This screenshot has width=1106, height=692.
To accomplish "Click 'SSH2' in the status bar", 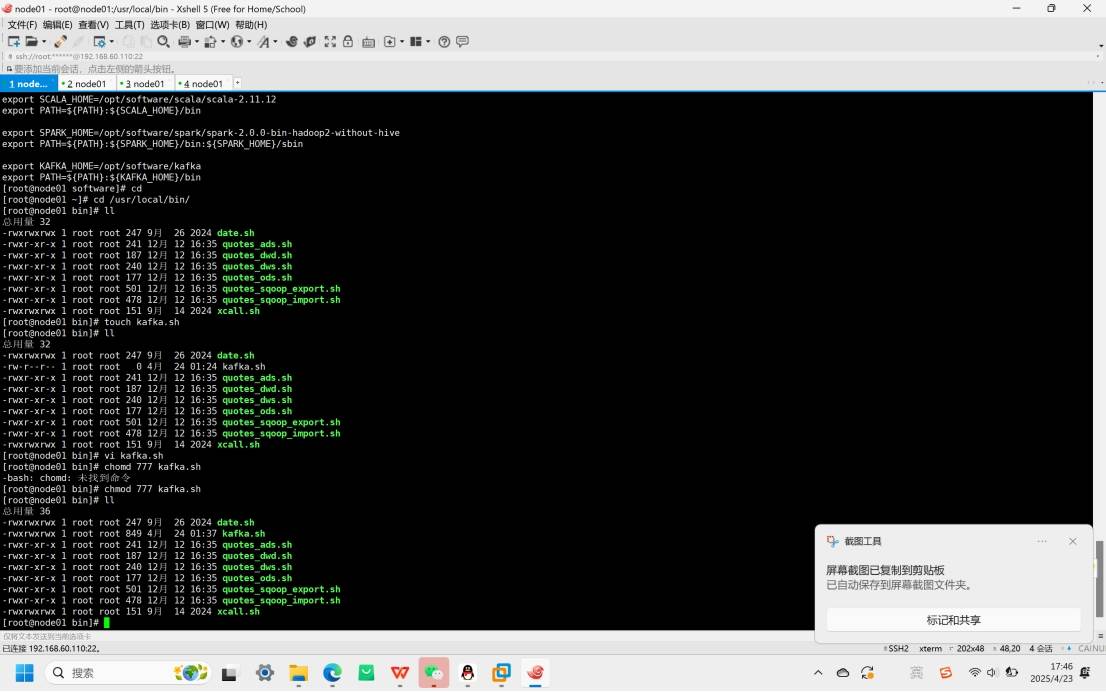I will [x=898, y=648].
